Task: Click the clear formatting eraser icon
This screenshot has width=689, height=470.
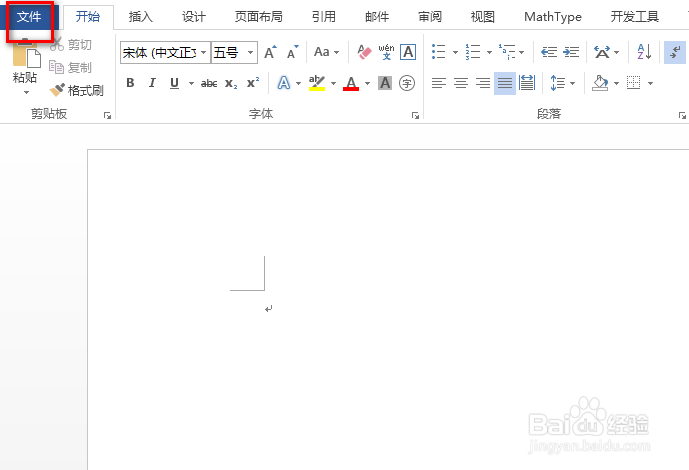Action: click(364, 52)
